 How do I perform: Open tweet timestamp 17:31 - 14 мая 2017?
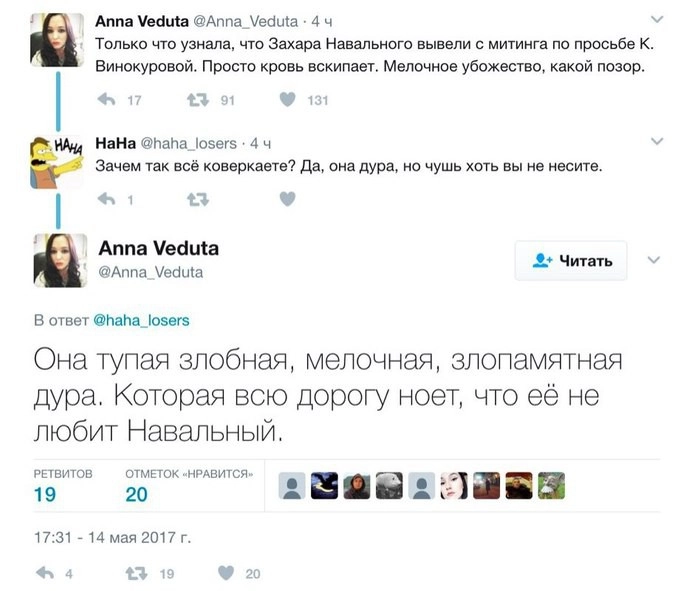click(x=112, y=537)
